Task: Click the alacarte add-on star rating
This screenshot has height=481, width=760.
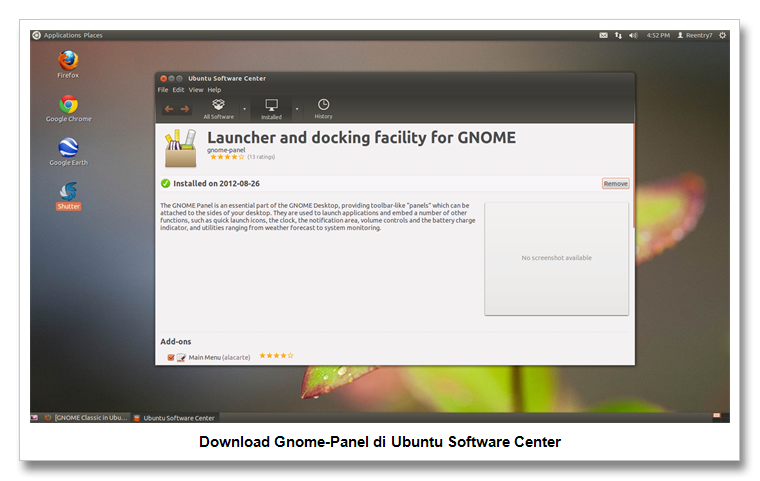Action: (276, 355)
